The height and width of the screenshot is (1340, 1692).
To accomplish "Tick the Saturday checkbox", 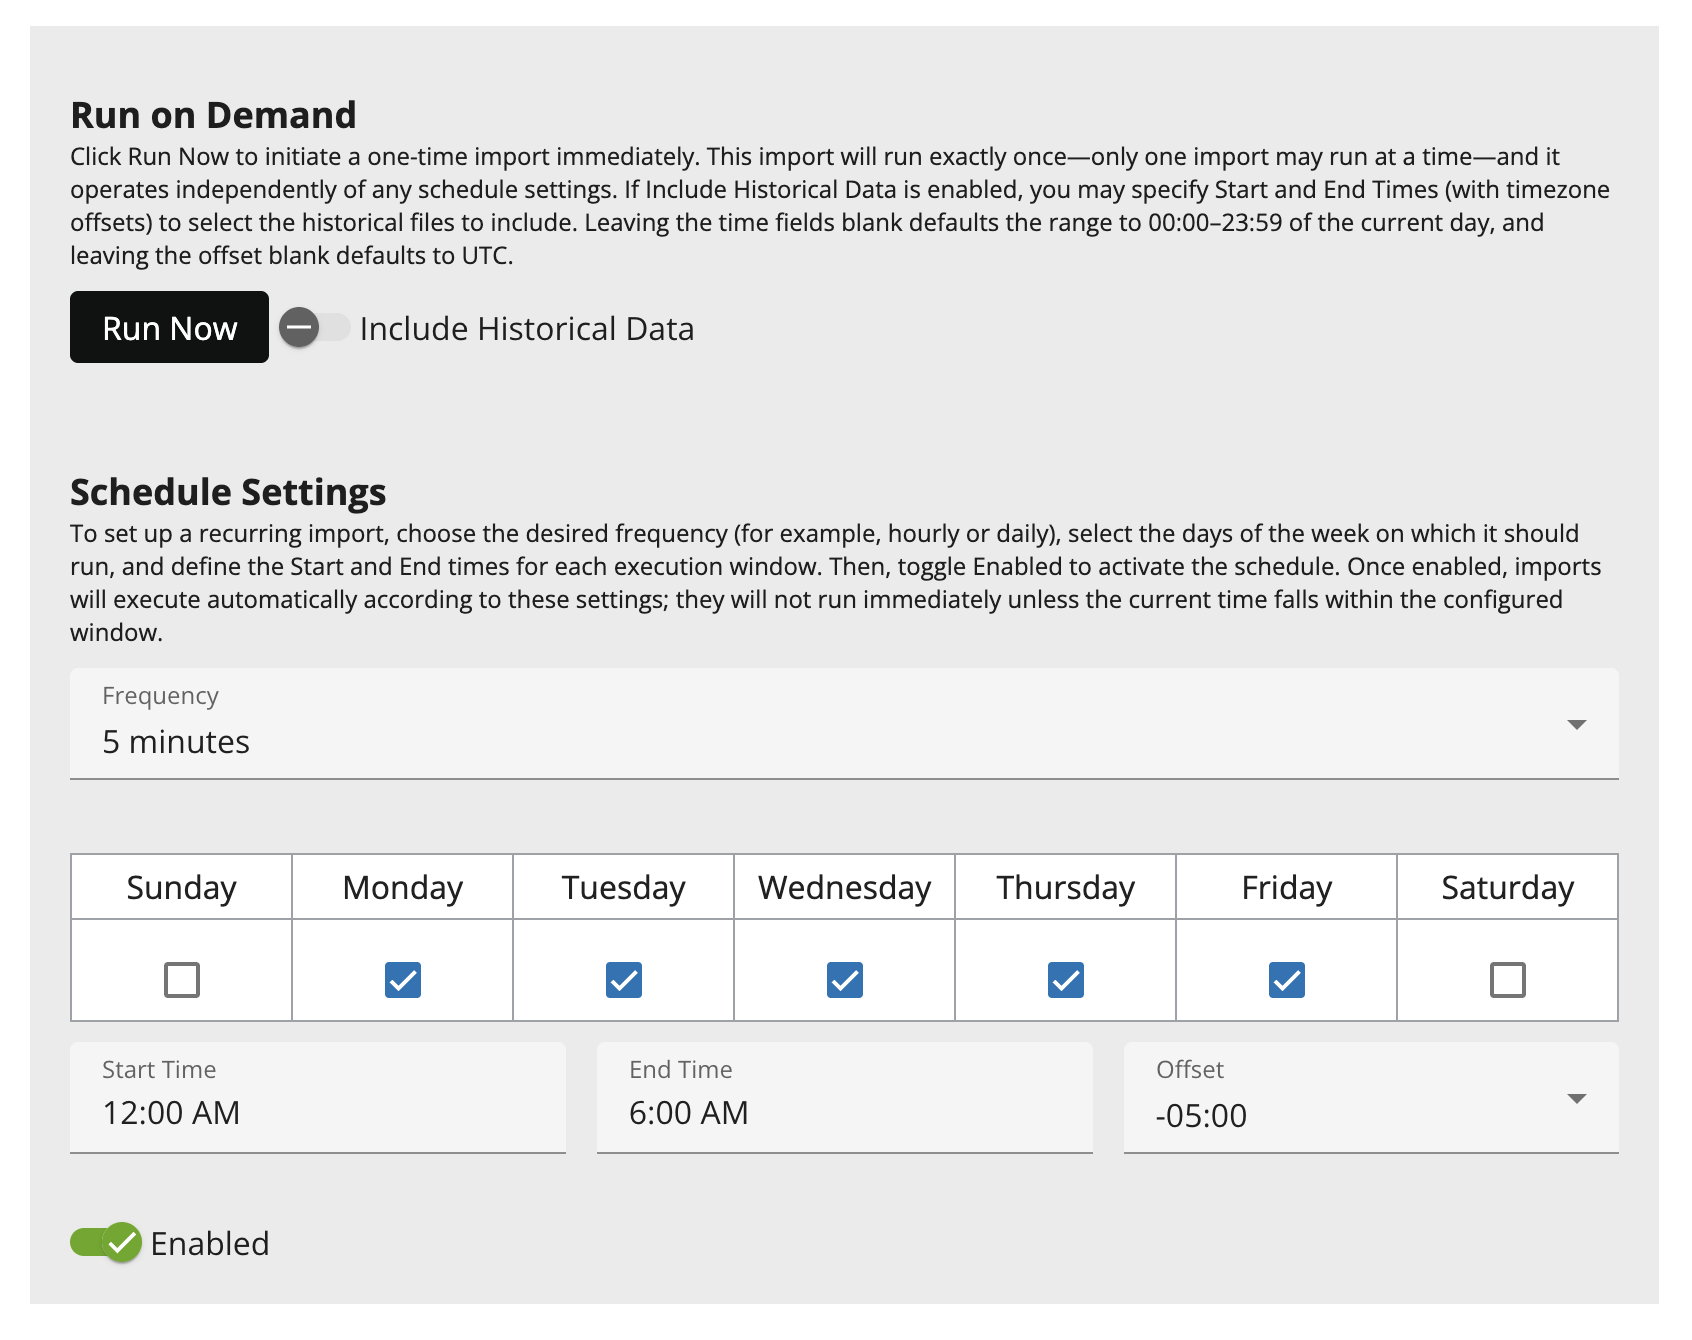I will (1508, 980).
